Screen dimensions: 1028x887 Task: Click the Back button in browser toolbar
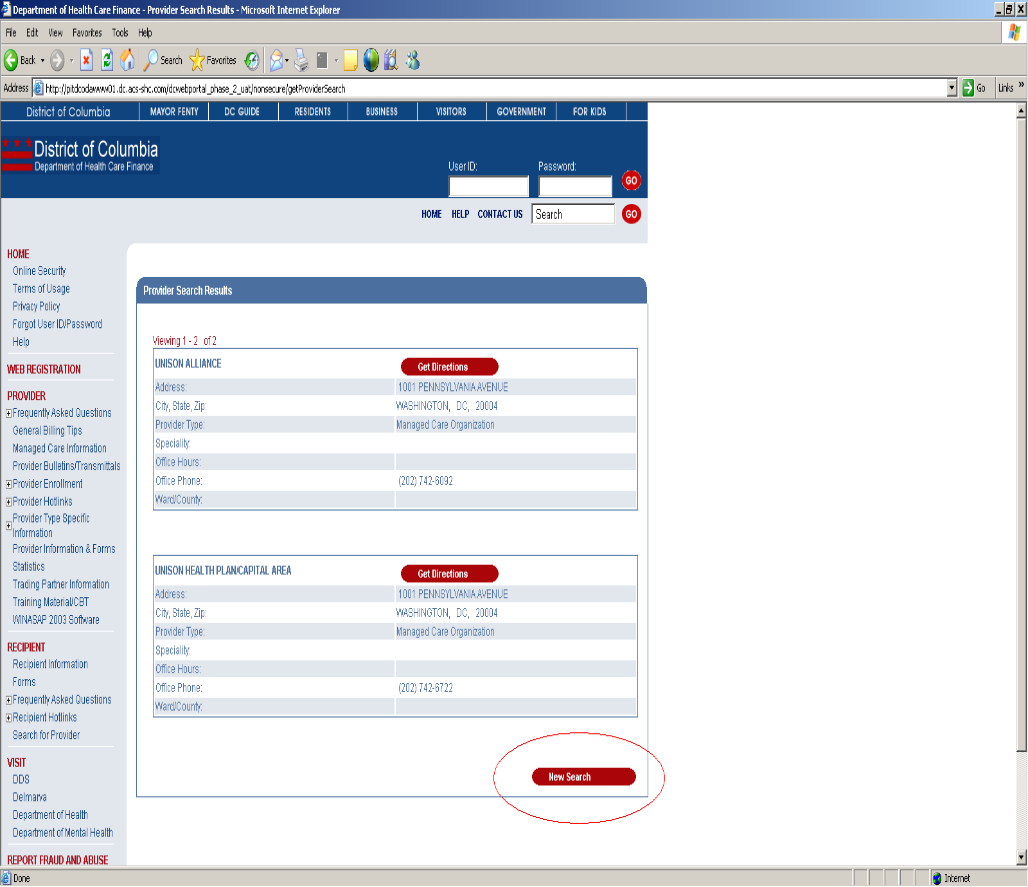(20, 60)
